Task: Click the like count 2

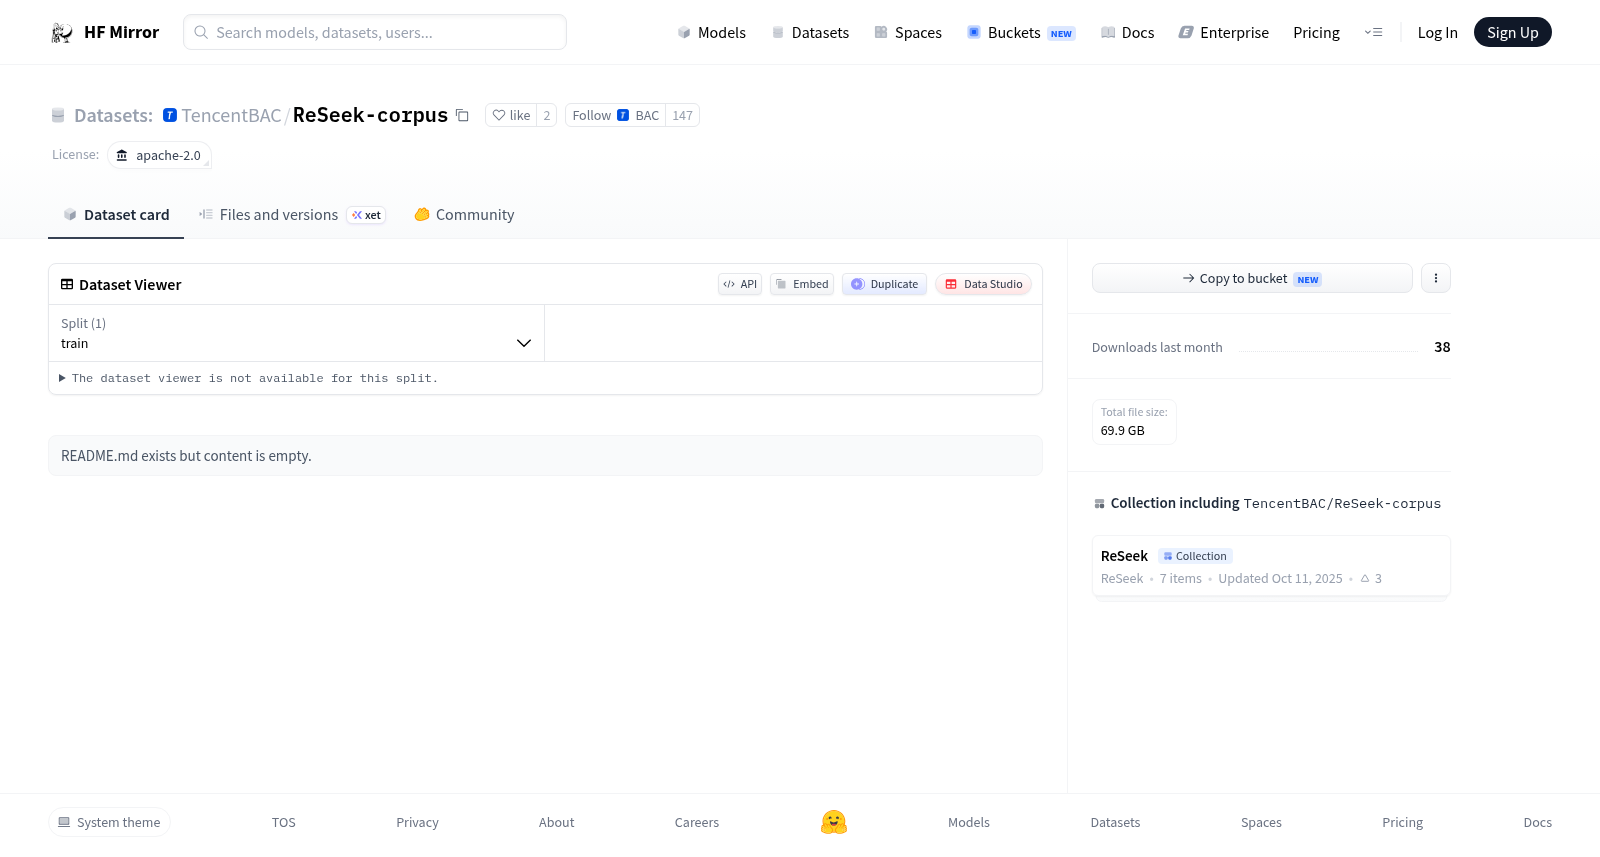Action: pyautogui.click(x=547, y=115)
